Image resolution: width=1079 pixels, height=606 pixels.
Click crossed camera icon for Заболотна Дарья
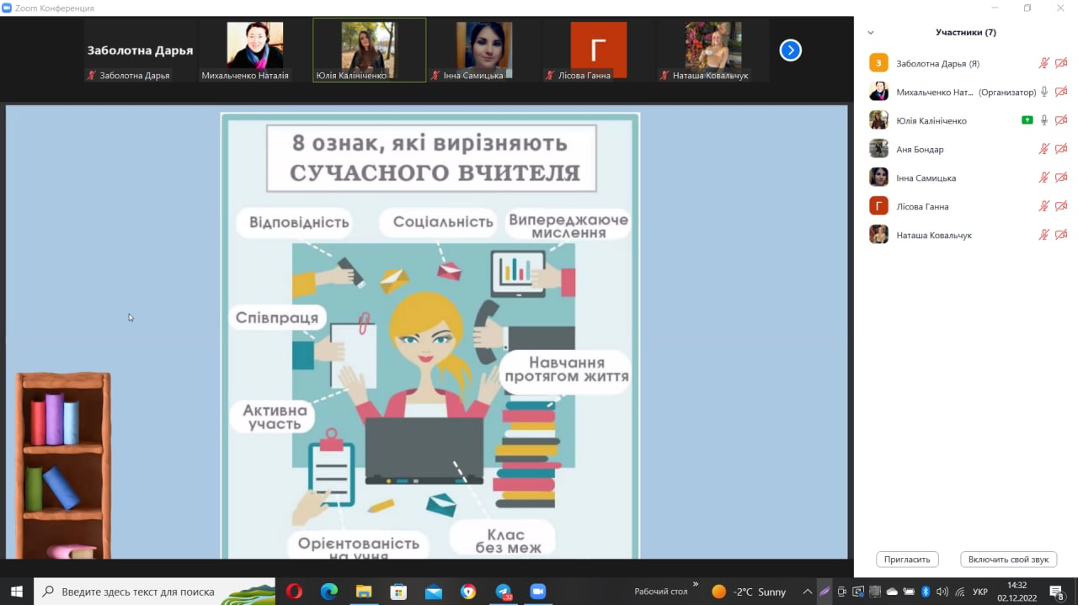point(1061,63)
